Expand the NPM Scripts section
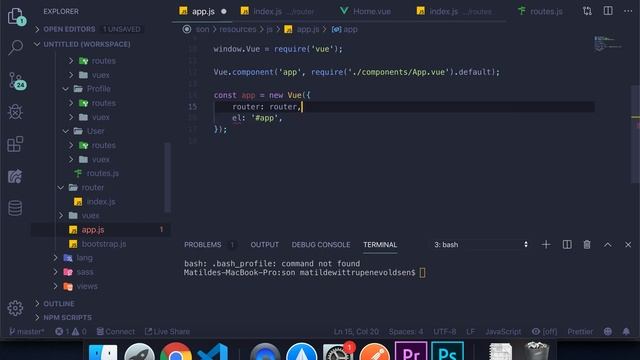The height and width of the screenshot is (360, 640). [67, 317]
